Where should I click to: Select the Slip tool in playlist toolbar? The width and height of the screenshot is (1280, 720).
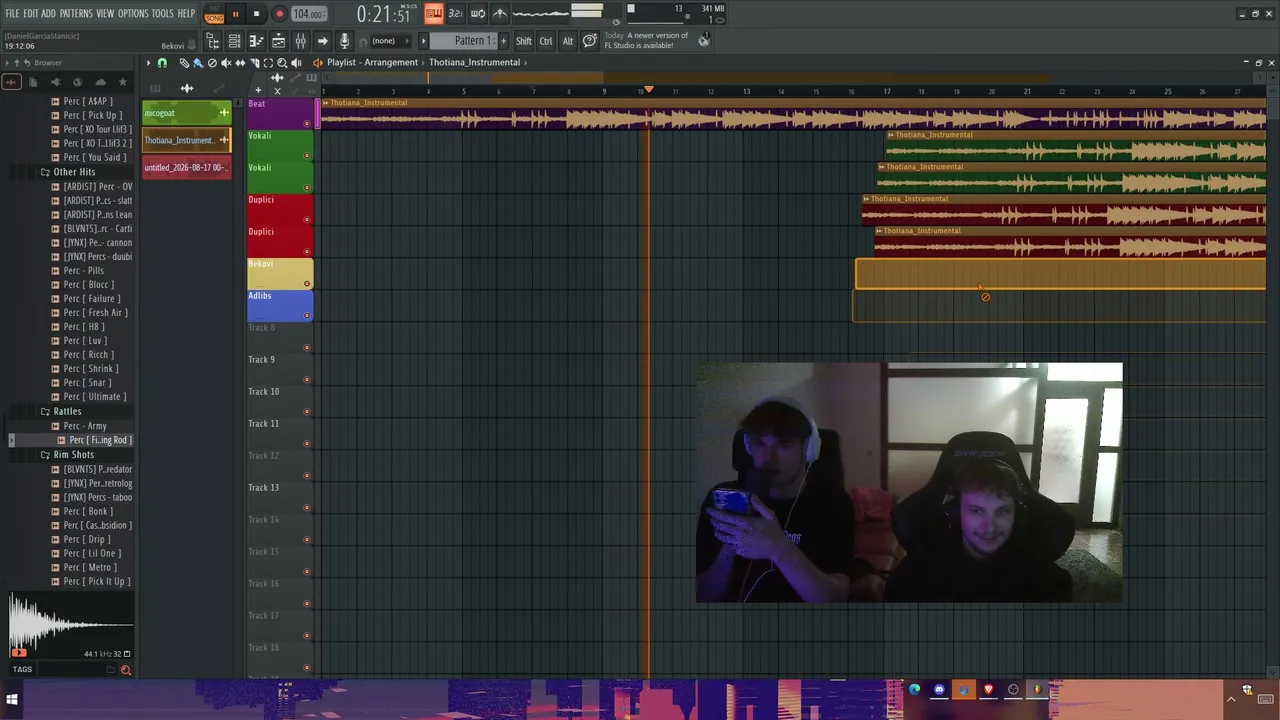(240, 63)
